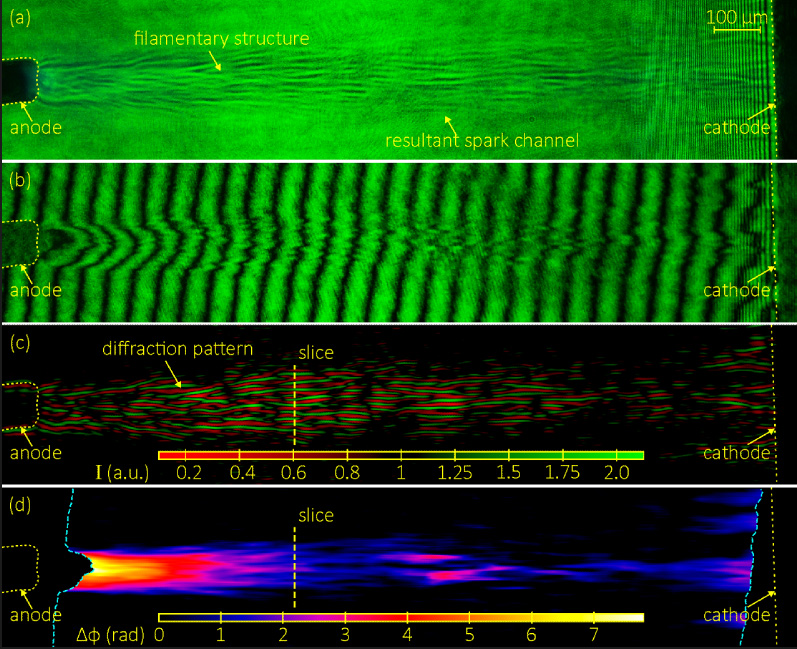This screenshot has width=797, height=649.
Task: Select the "cathode" label in panel (c)
Action: 736,453
